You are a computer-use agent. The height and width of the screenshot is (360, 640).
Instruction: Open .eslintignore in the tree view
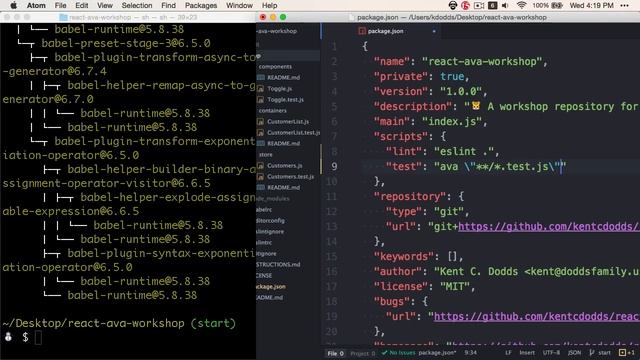[x=270, y=232]
